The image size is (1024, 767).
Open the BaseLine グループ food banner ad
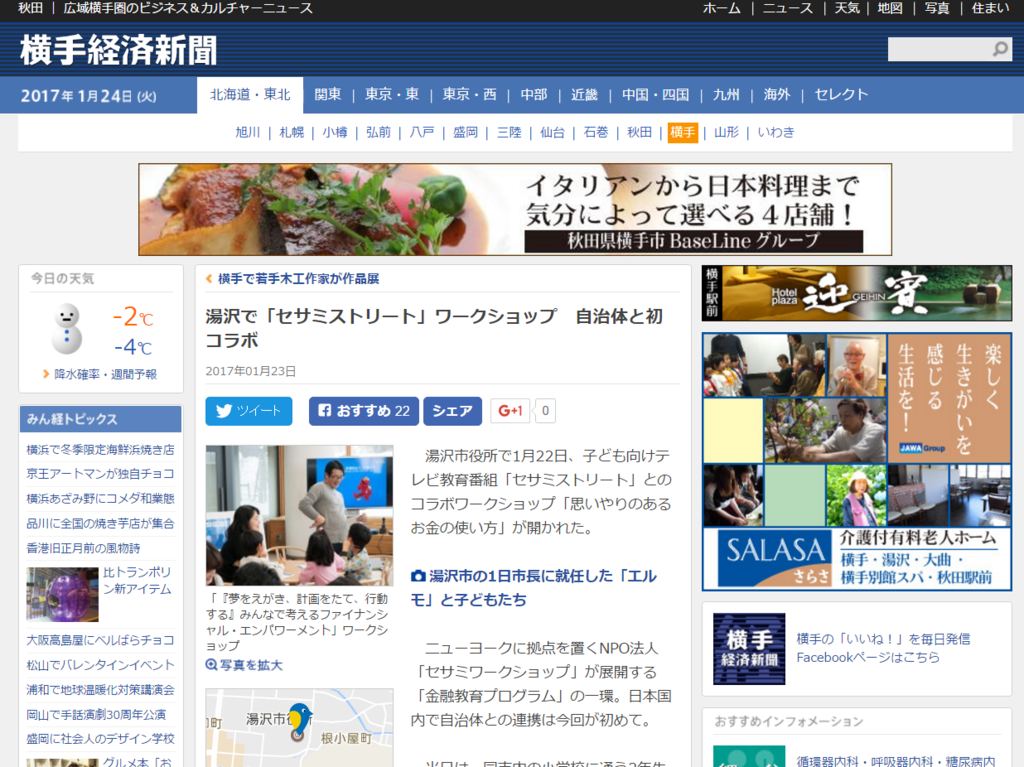[x=515, y=210]
